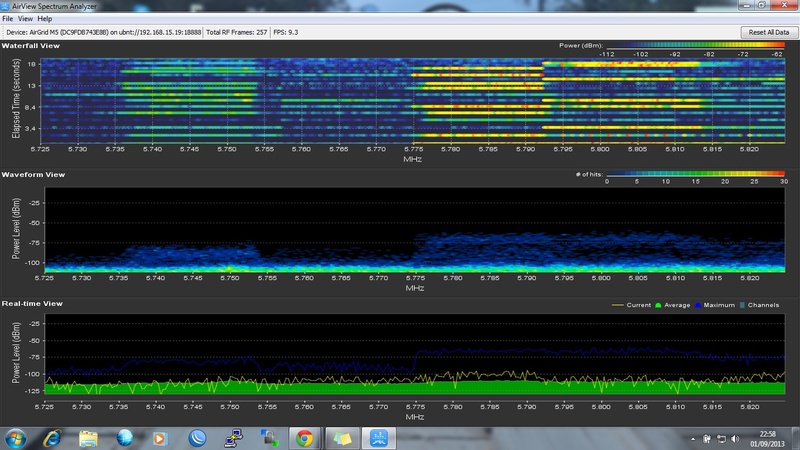Open the View menu

pos(25,19)
